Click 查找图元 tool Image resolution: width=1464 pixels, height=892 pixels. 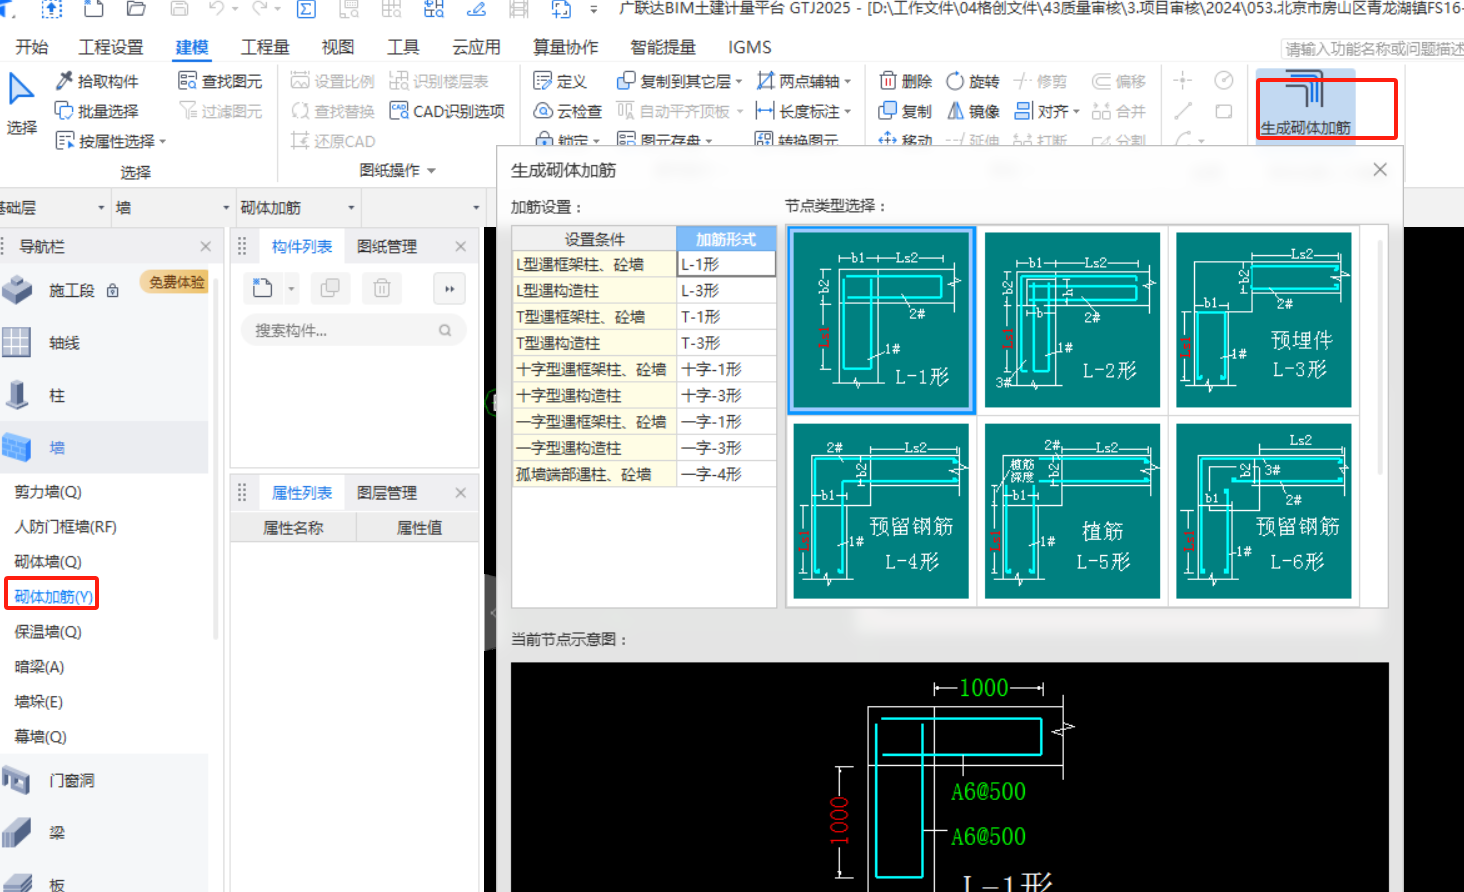[x=220, y=81]
